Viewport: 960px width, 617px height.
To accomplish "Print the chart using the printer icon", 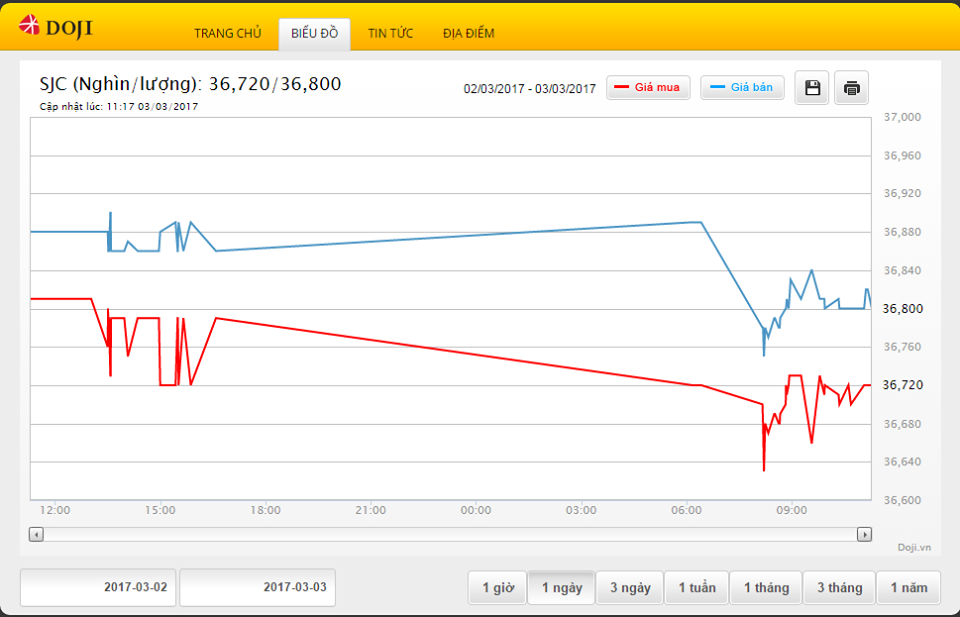I will coord(851,88).
